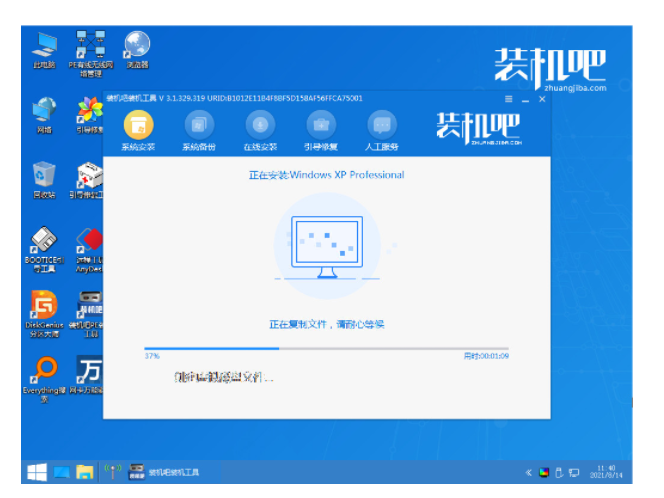Open the installer hamburger menu
Viewport: 664px width, 498px height.
click(509, 99)
